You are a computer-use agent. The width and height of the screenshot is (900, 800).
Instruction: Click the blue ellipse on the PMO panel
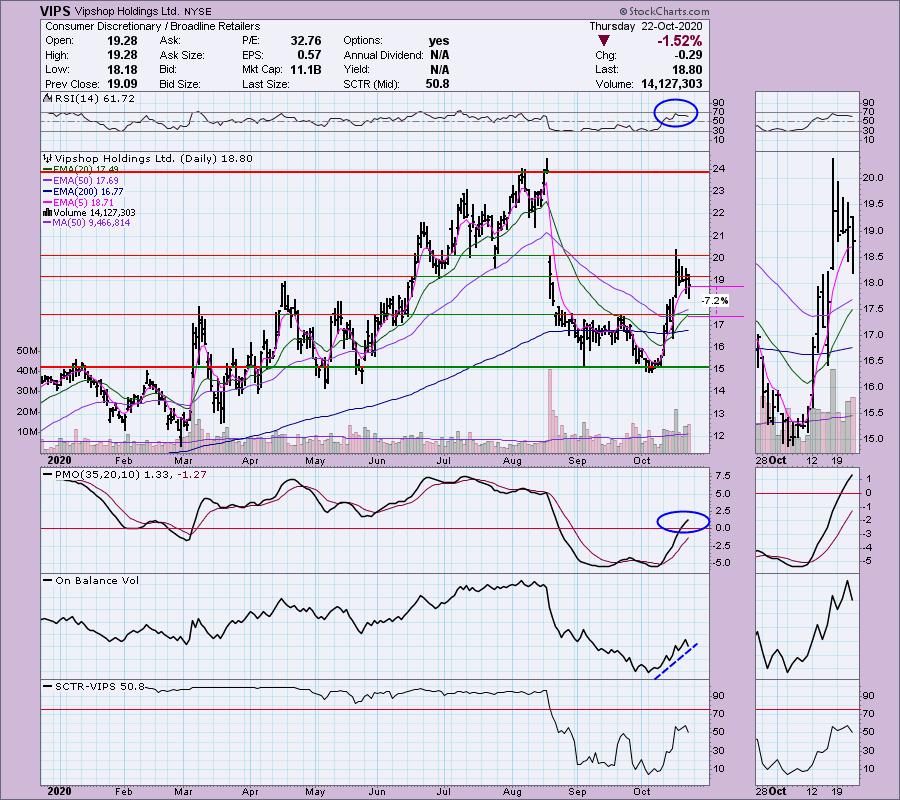tap(683, 520)
